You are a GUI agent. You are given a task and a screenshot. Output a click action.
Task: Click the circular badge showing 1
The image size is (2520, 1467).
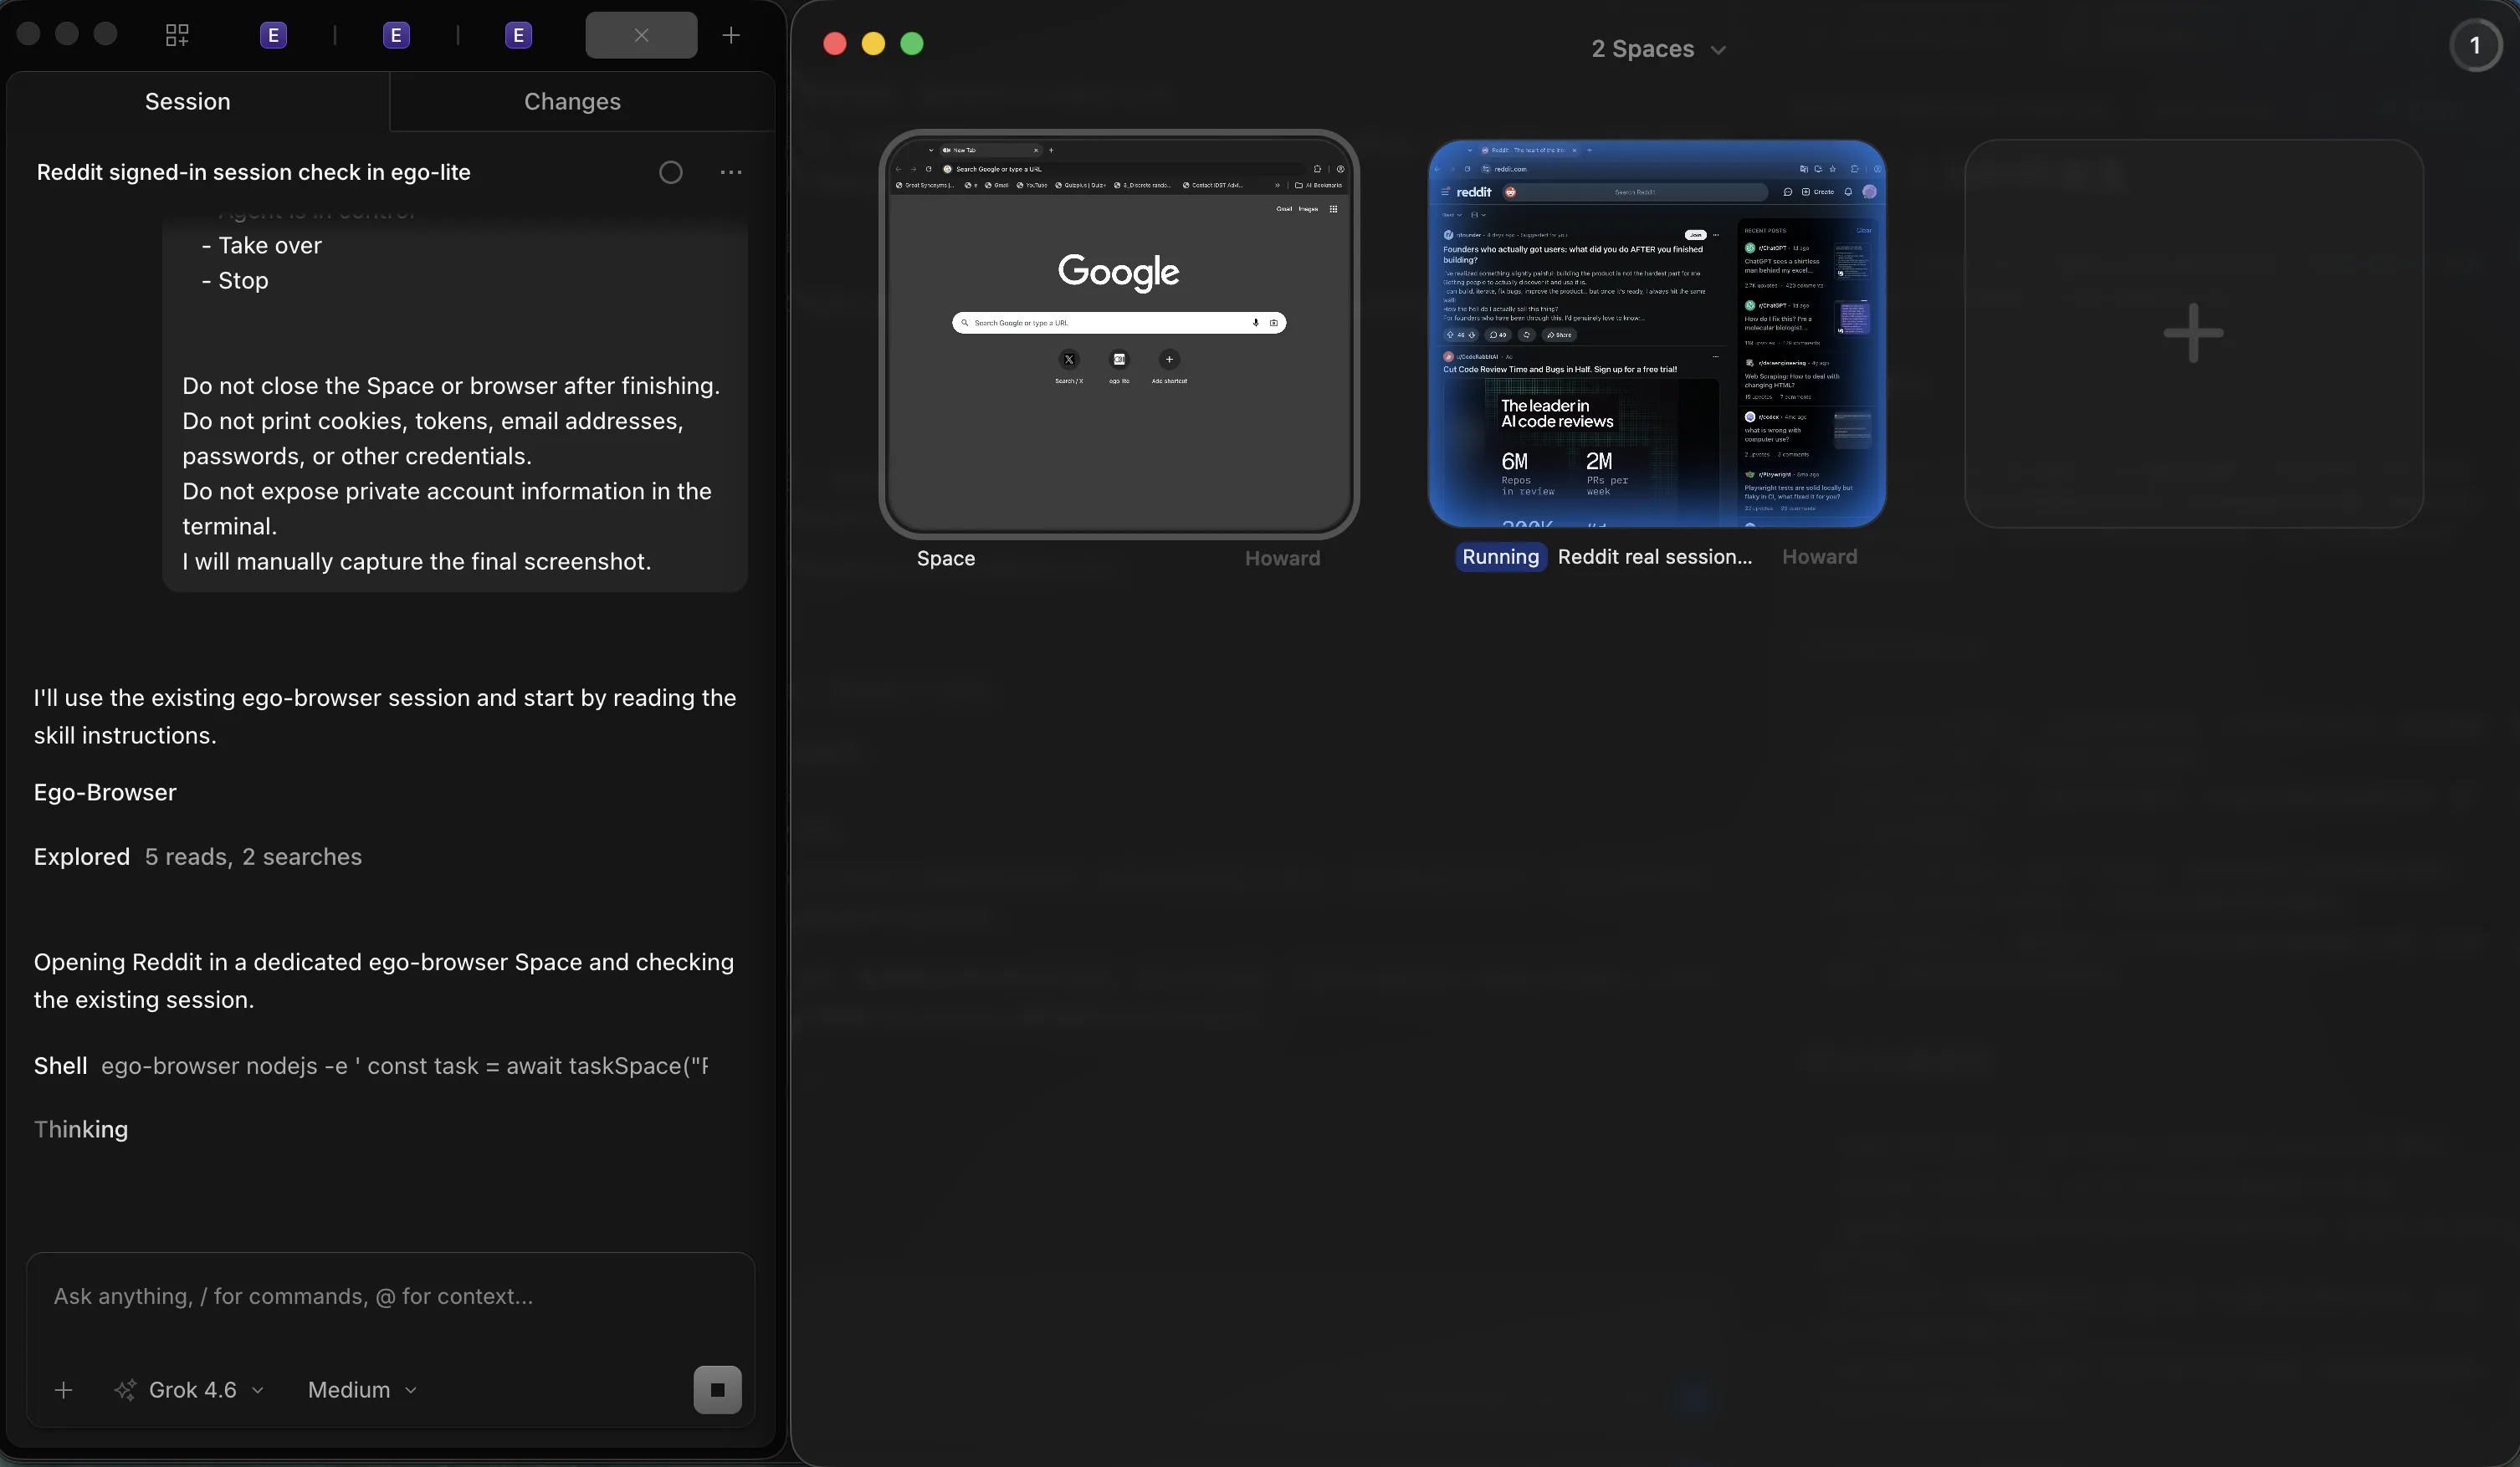pyautogui.click(x=2475, y=45)
